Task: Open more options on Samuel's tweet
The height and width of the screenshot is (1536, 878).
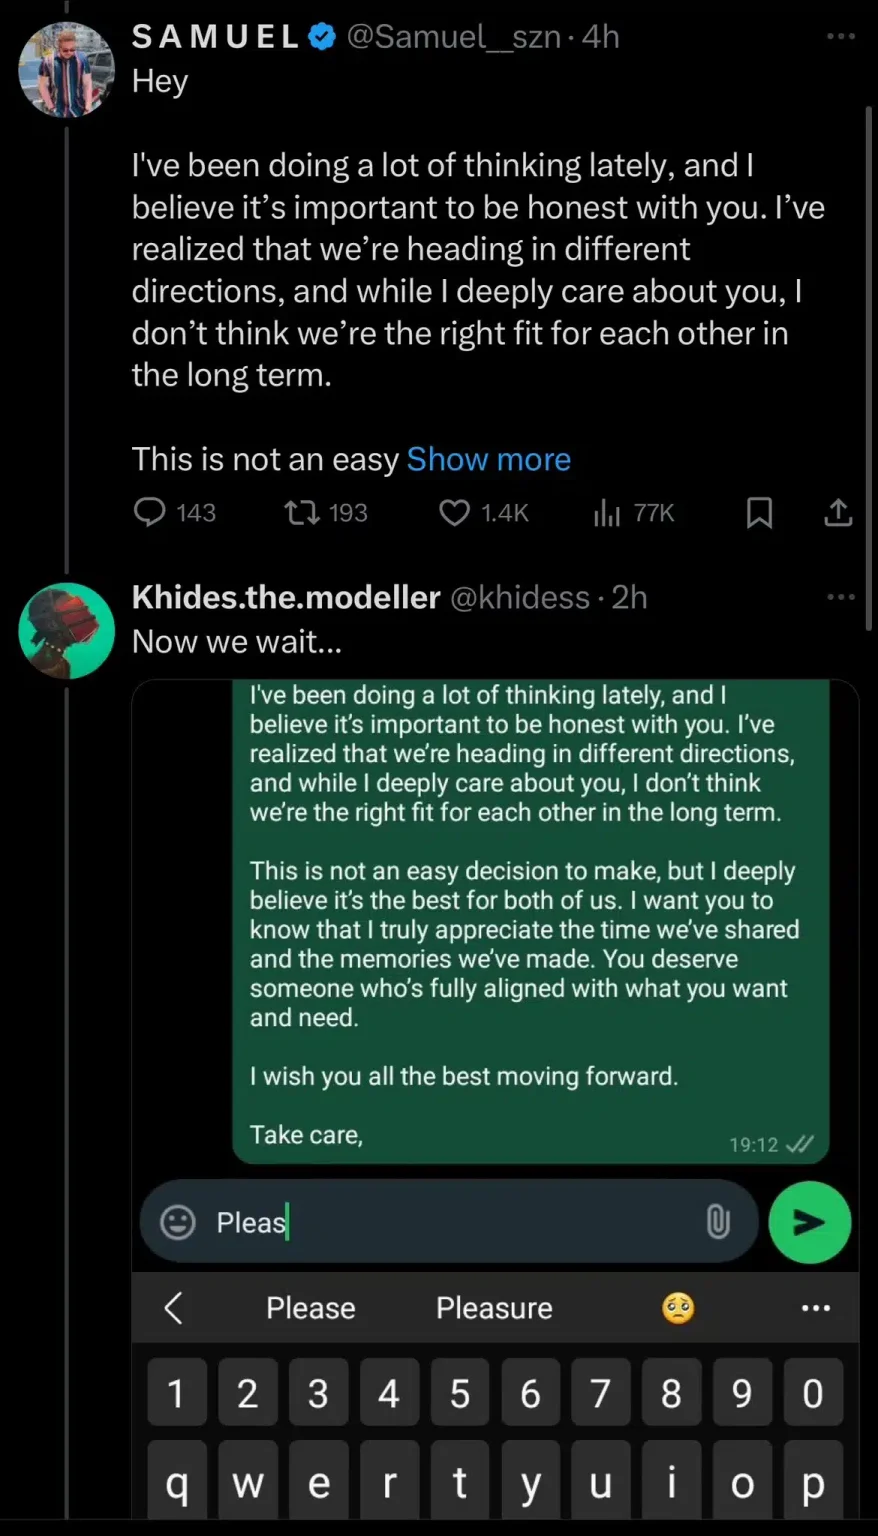Action: [840, 37]
